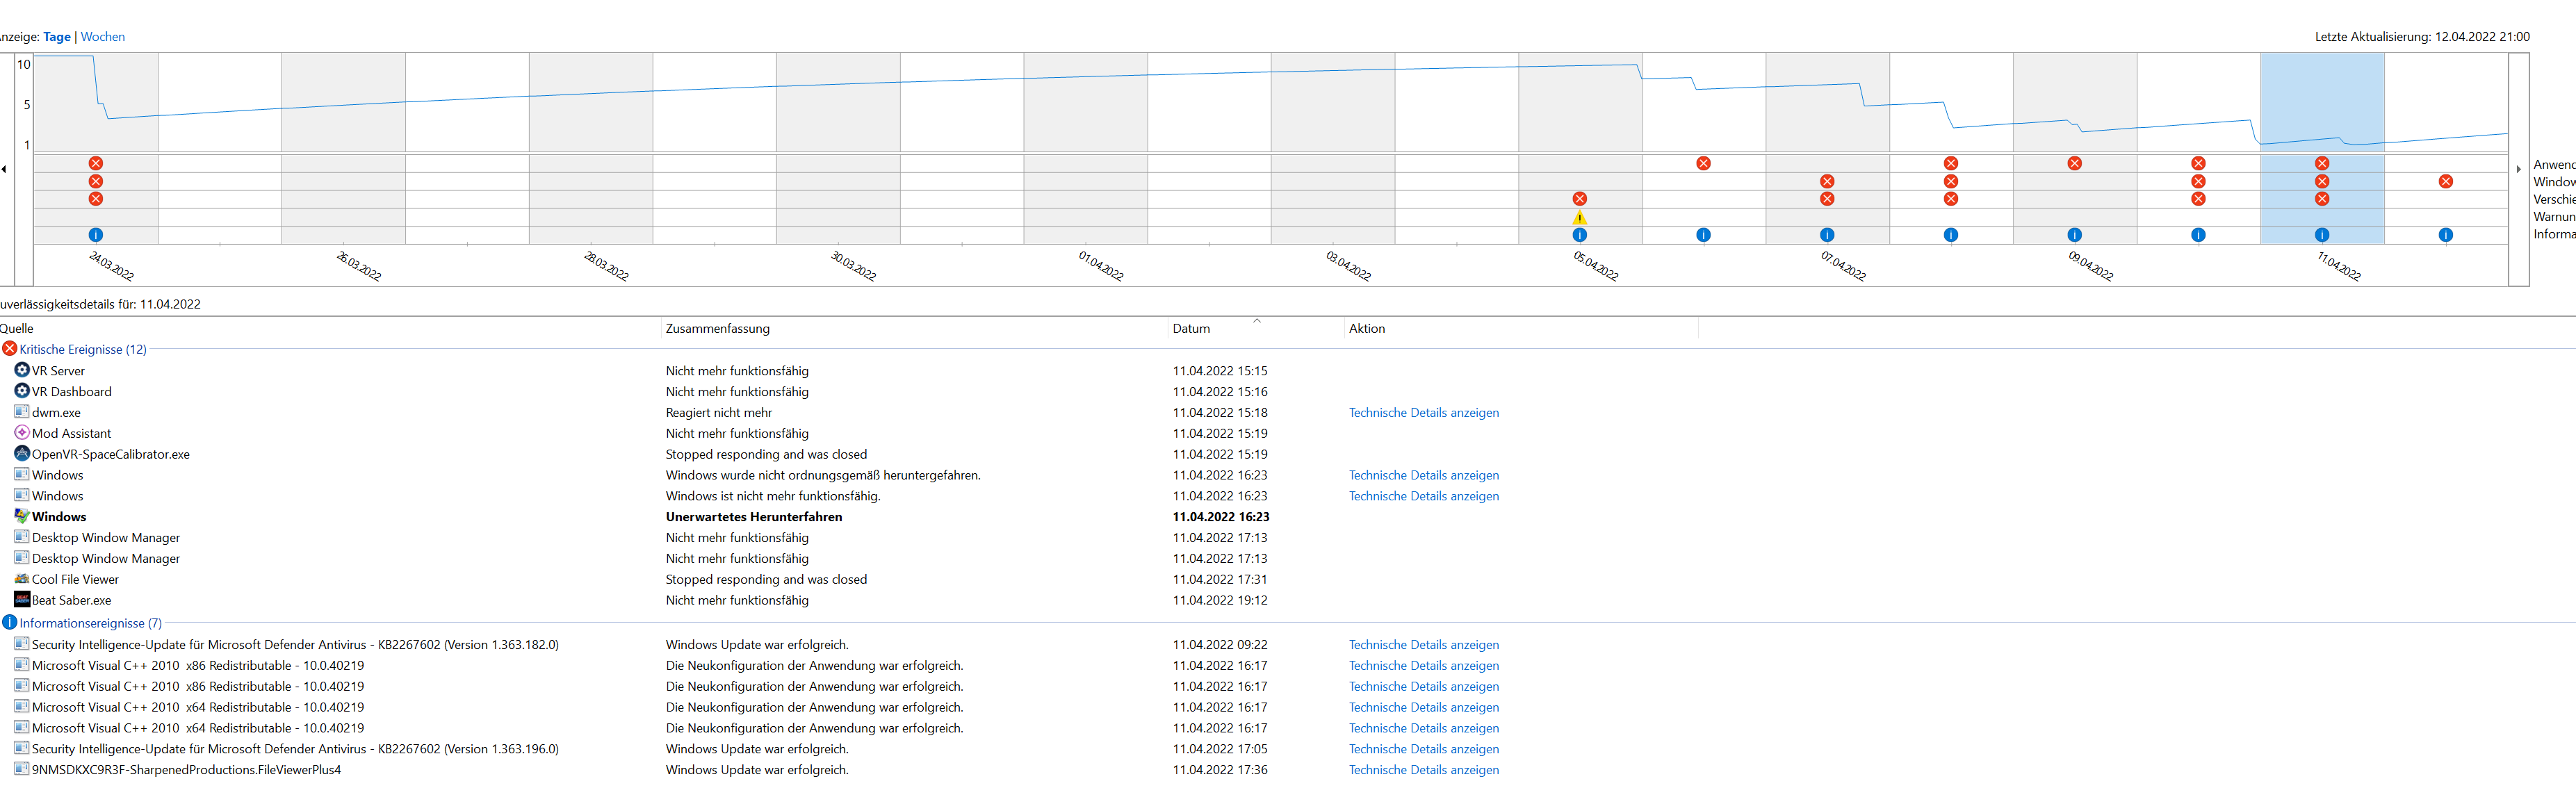Switch chart view to Tage
Image resolution: width=2576 pixels, height=804 pixels.
tap(56, 37)
